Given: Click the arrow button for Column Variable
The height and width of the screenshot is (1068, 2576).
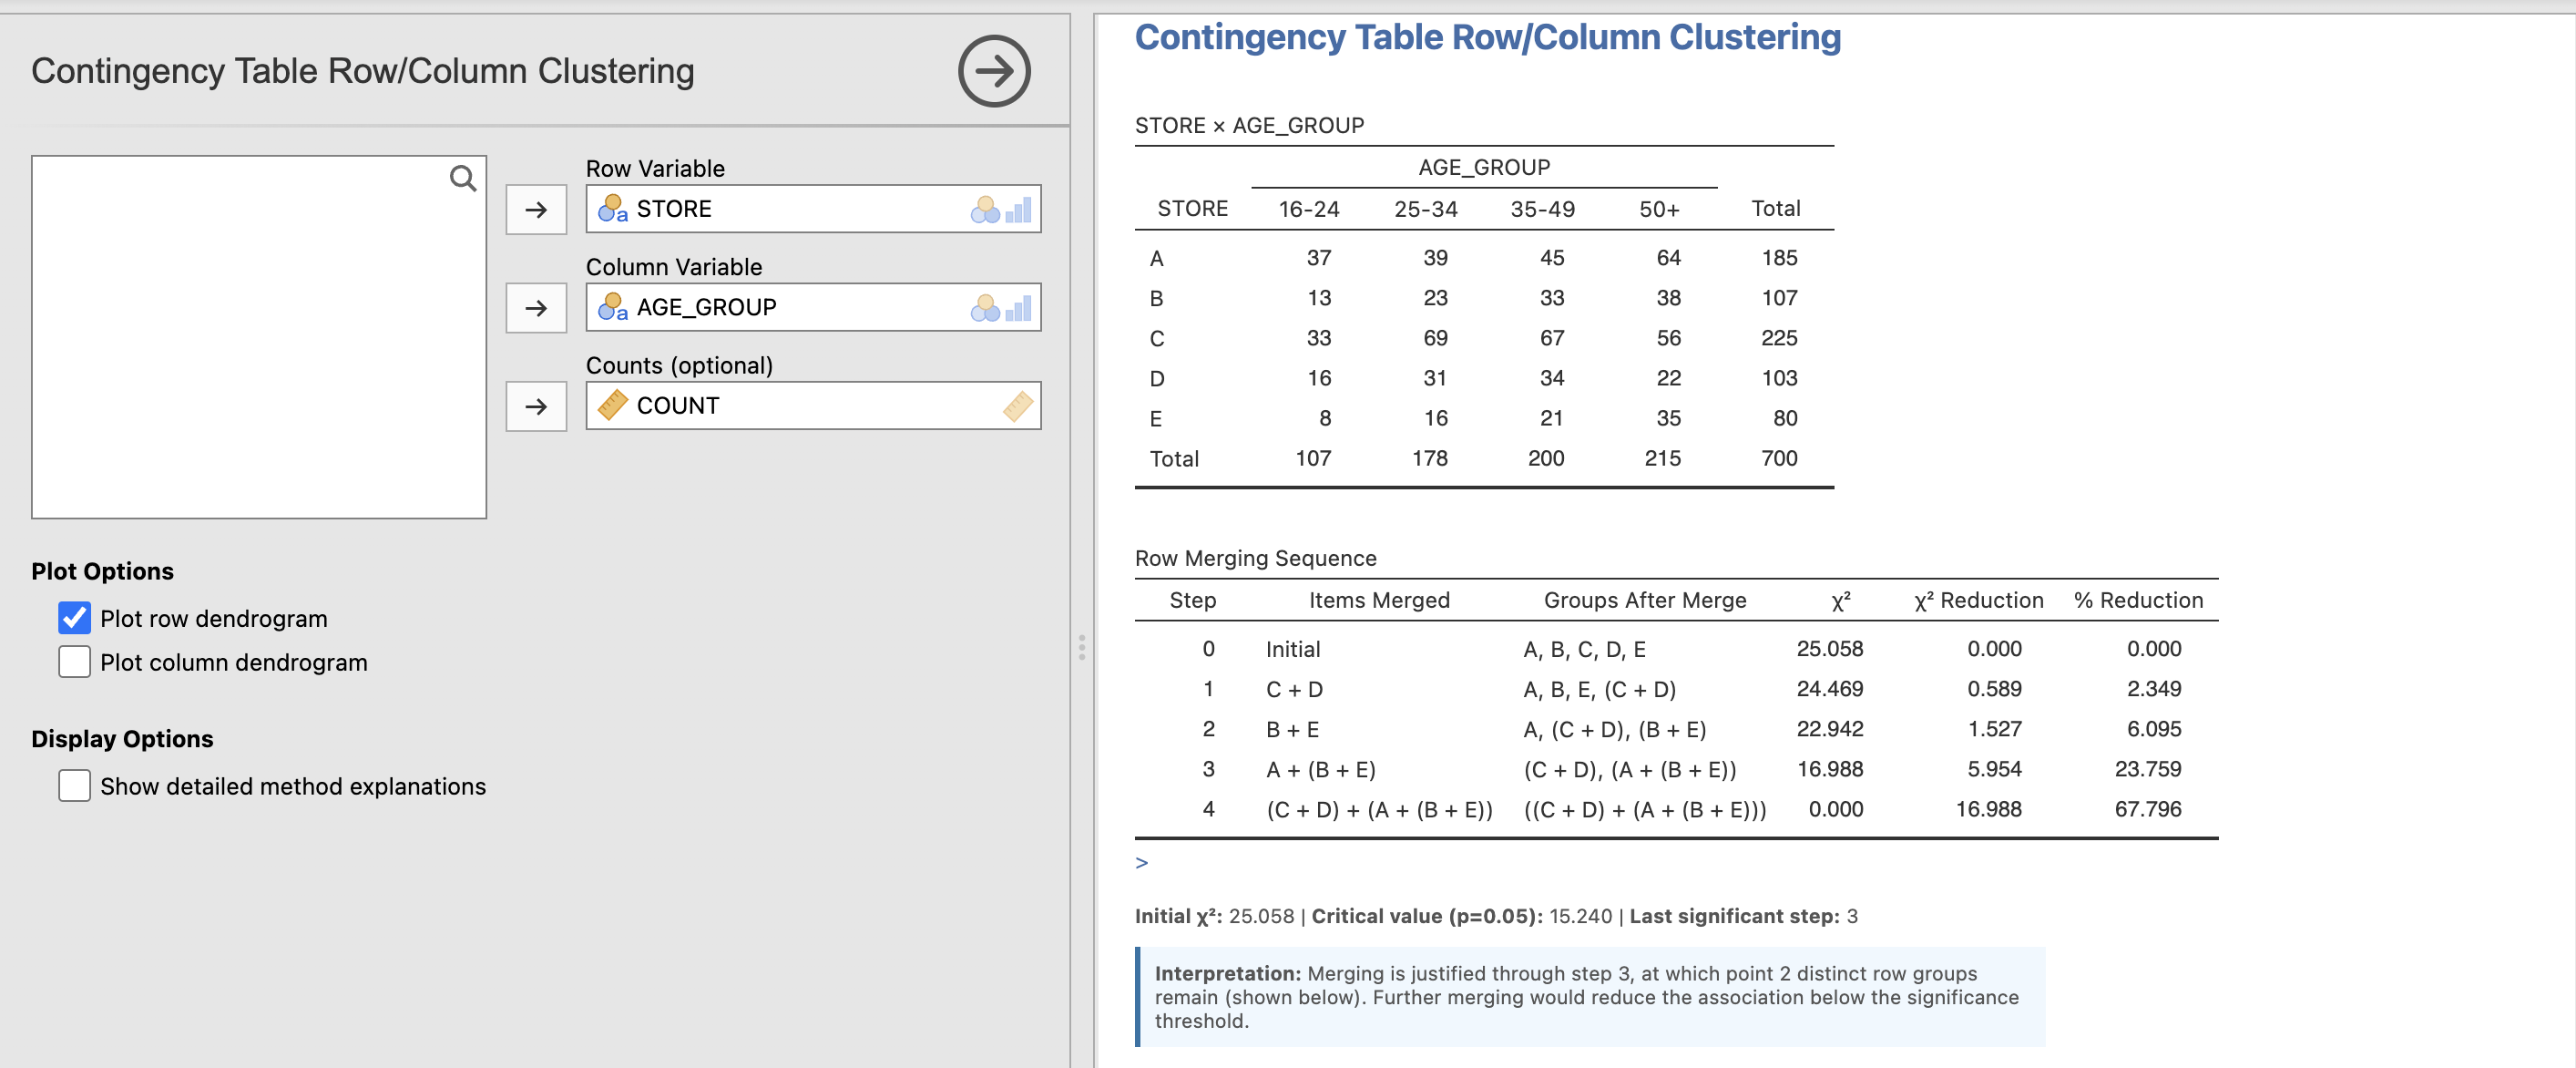Looking at the screenshot, I should point(536,308).
